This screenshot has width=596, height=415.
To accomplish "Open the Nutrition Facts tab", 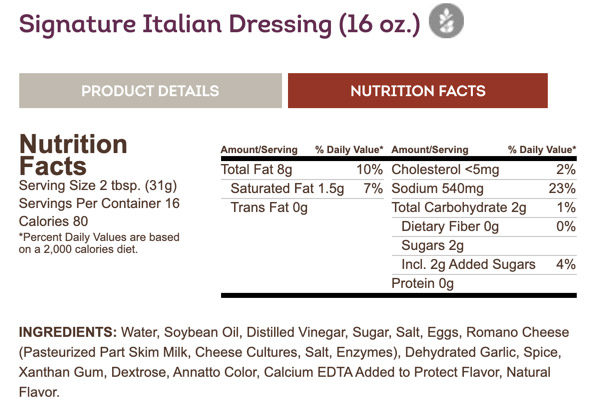I will point(418,91).
